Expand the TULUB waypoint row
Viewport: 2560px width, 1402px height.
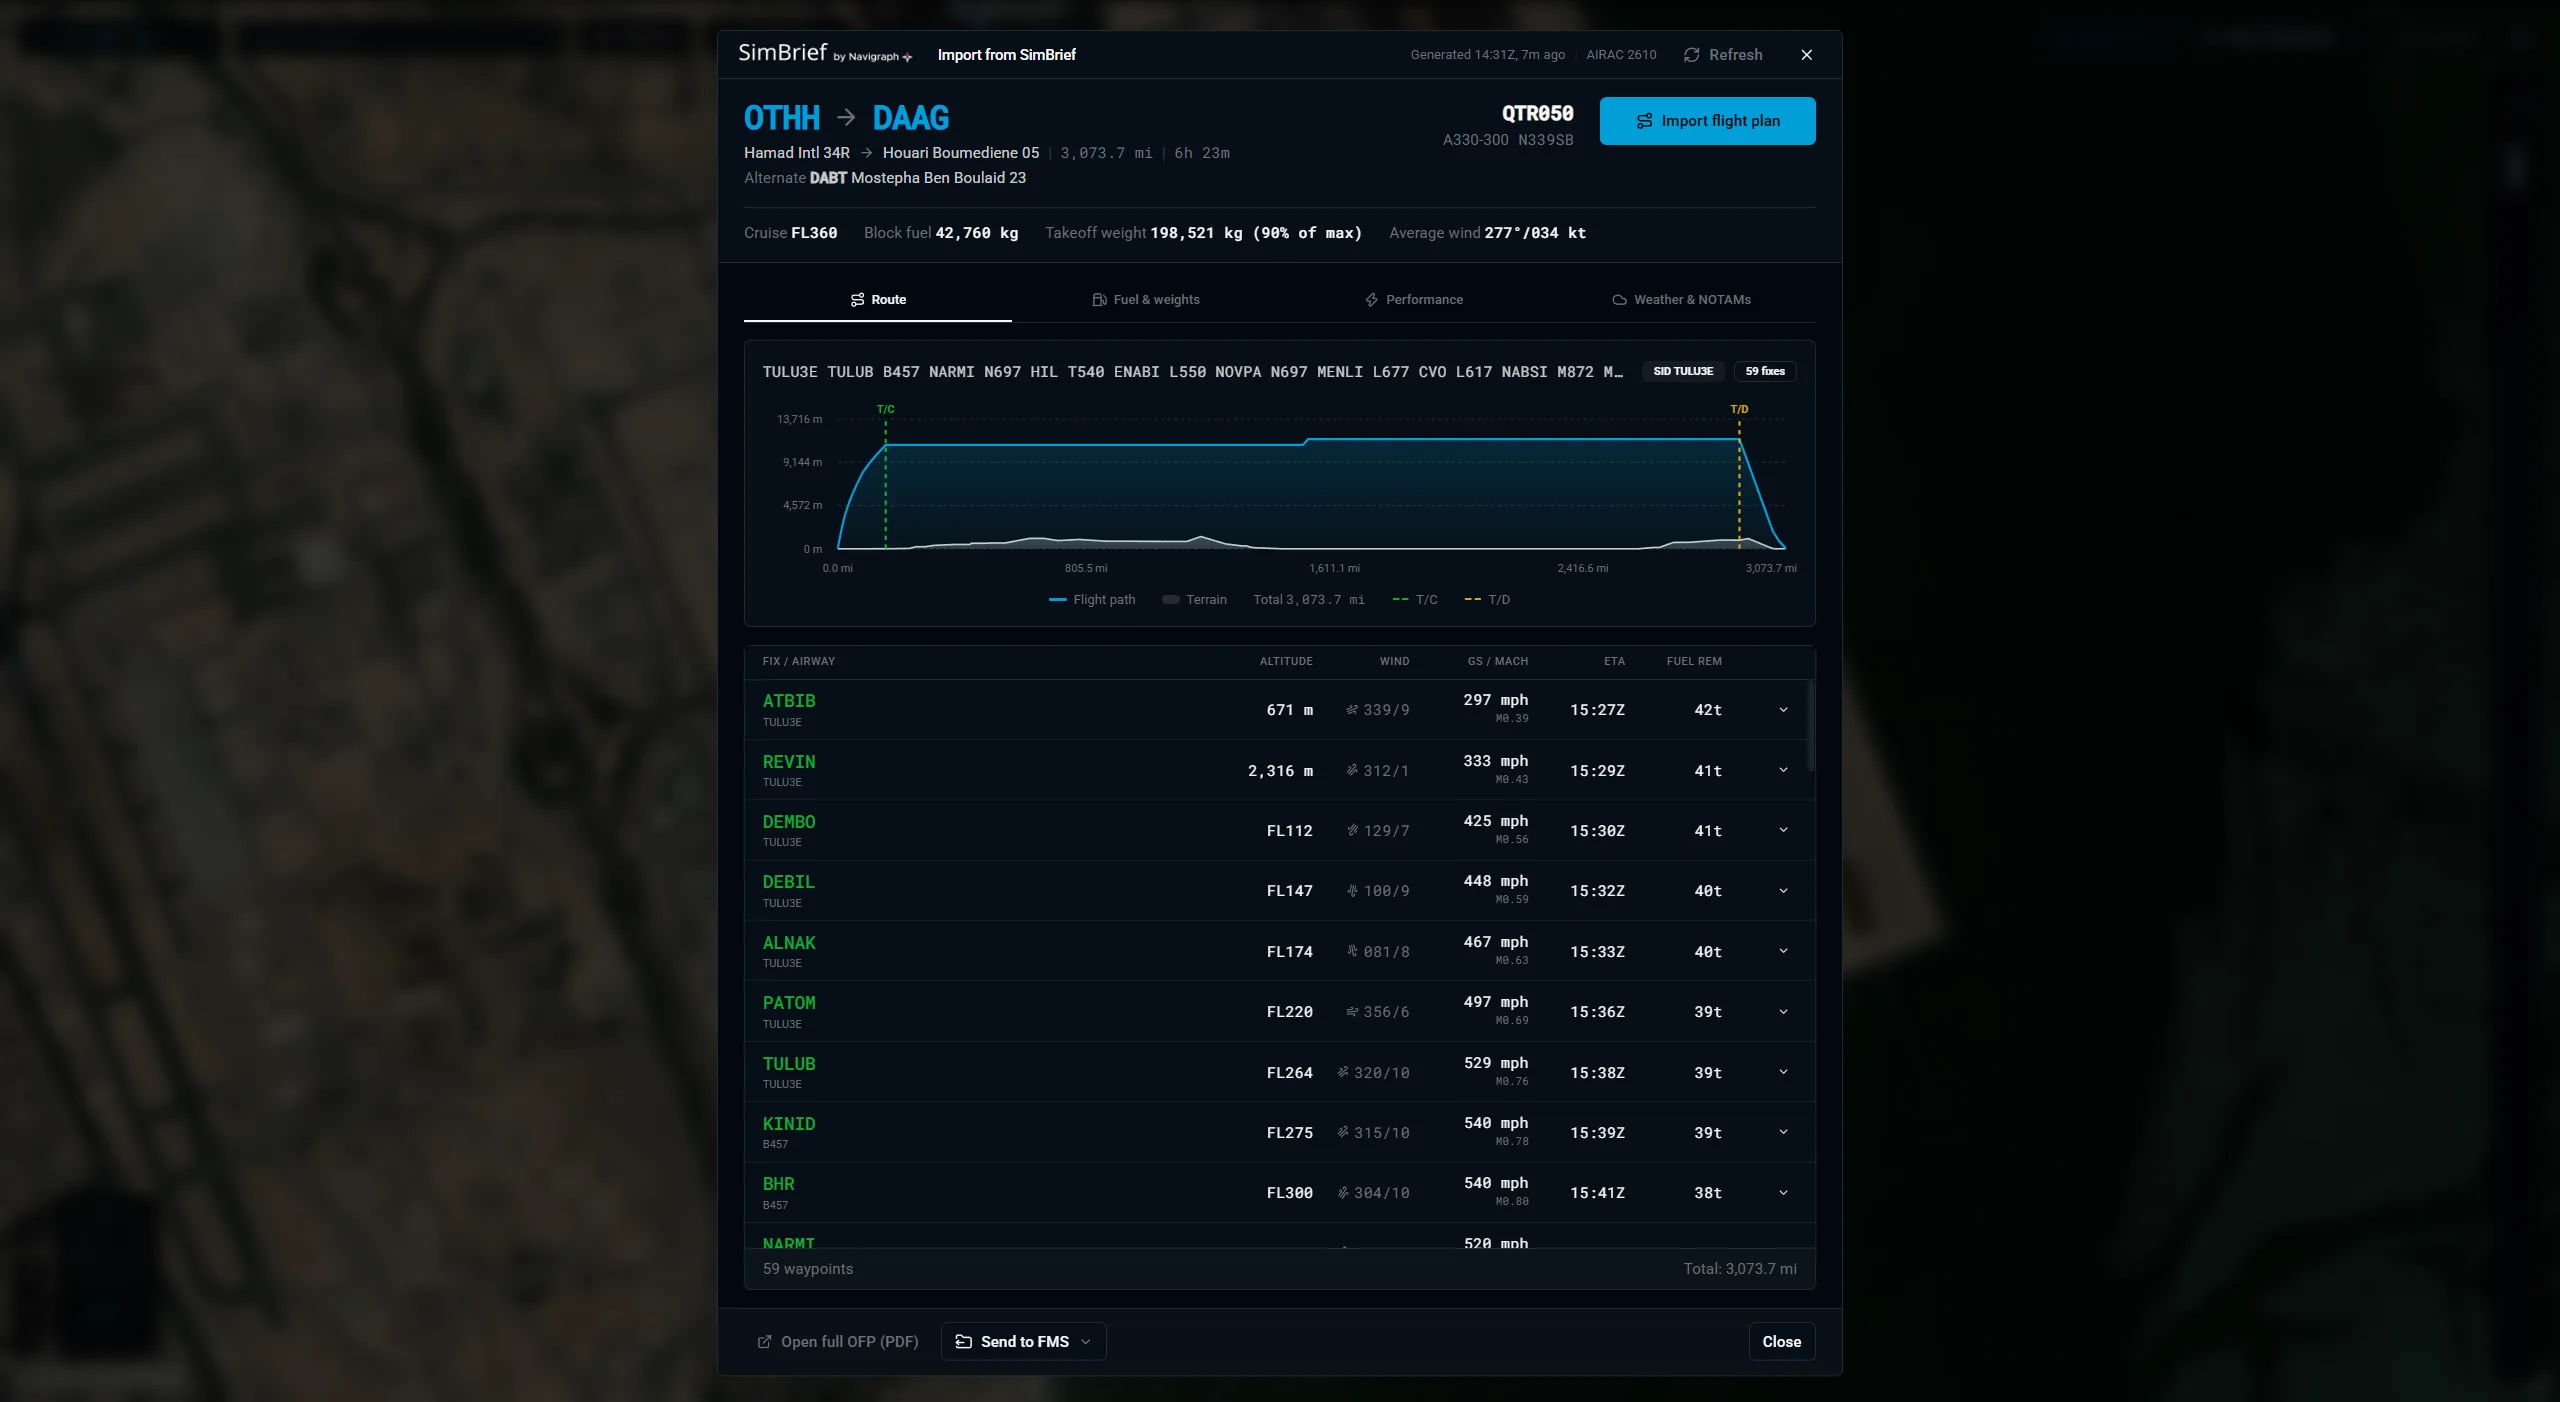click(1783, 1072)
